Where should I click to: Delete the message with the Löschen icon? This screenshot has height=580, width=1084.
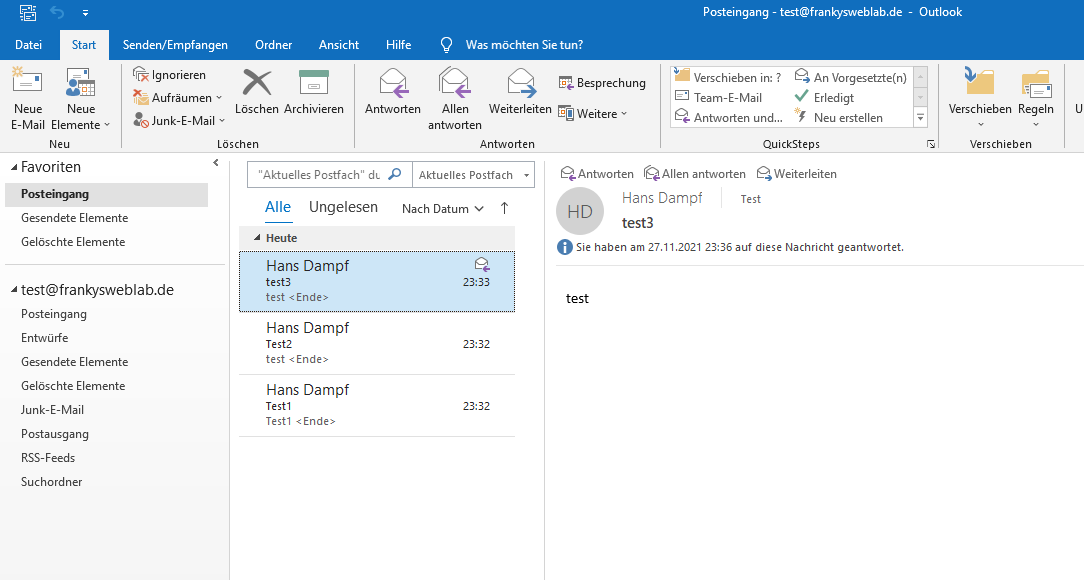click(257, 84)
